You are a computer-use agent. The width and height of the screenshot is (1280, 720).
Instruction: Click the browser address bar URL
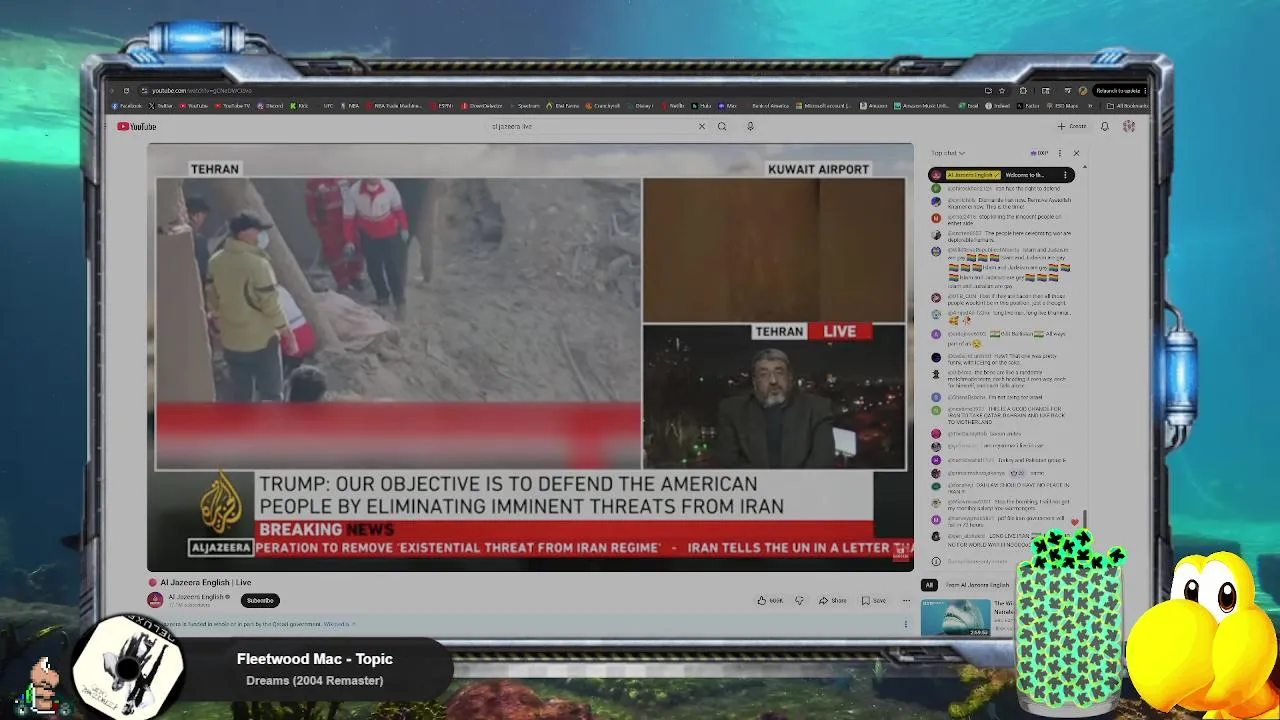[202, 90]
